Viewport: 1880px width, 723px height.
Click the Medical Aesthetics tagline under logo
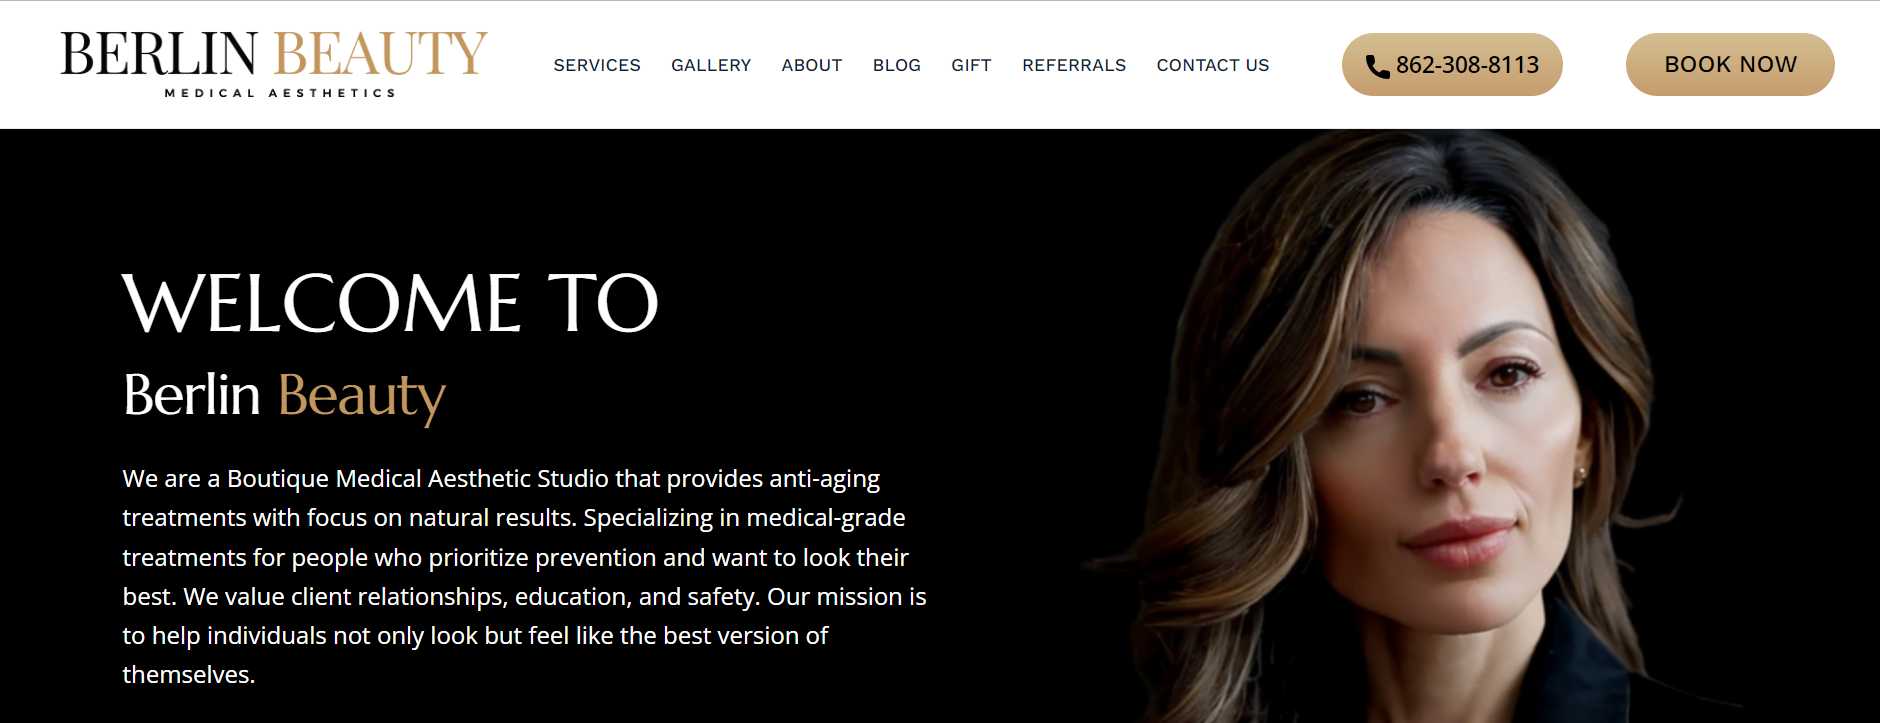280,93
